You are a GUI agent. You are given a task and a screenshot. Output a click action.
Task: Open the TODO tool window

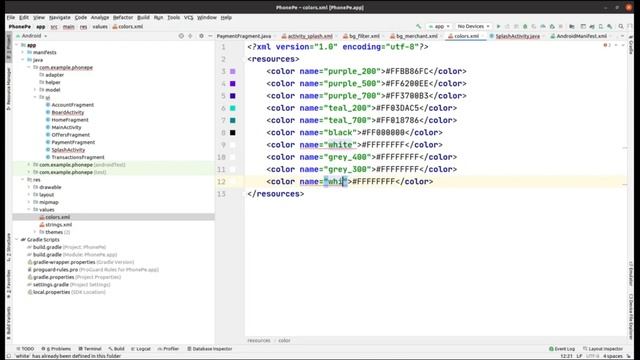click(25, 349)
